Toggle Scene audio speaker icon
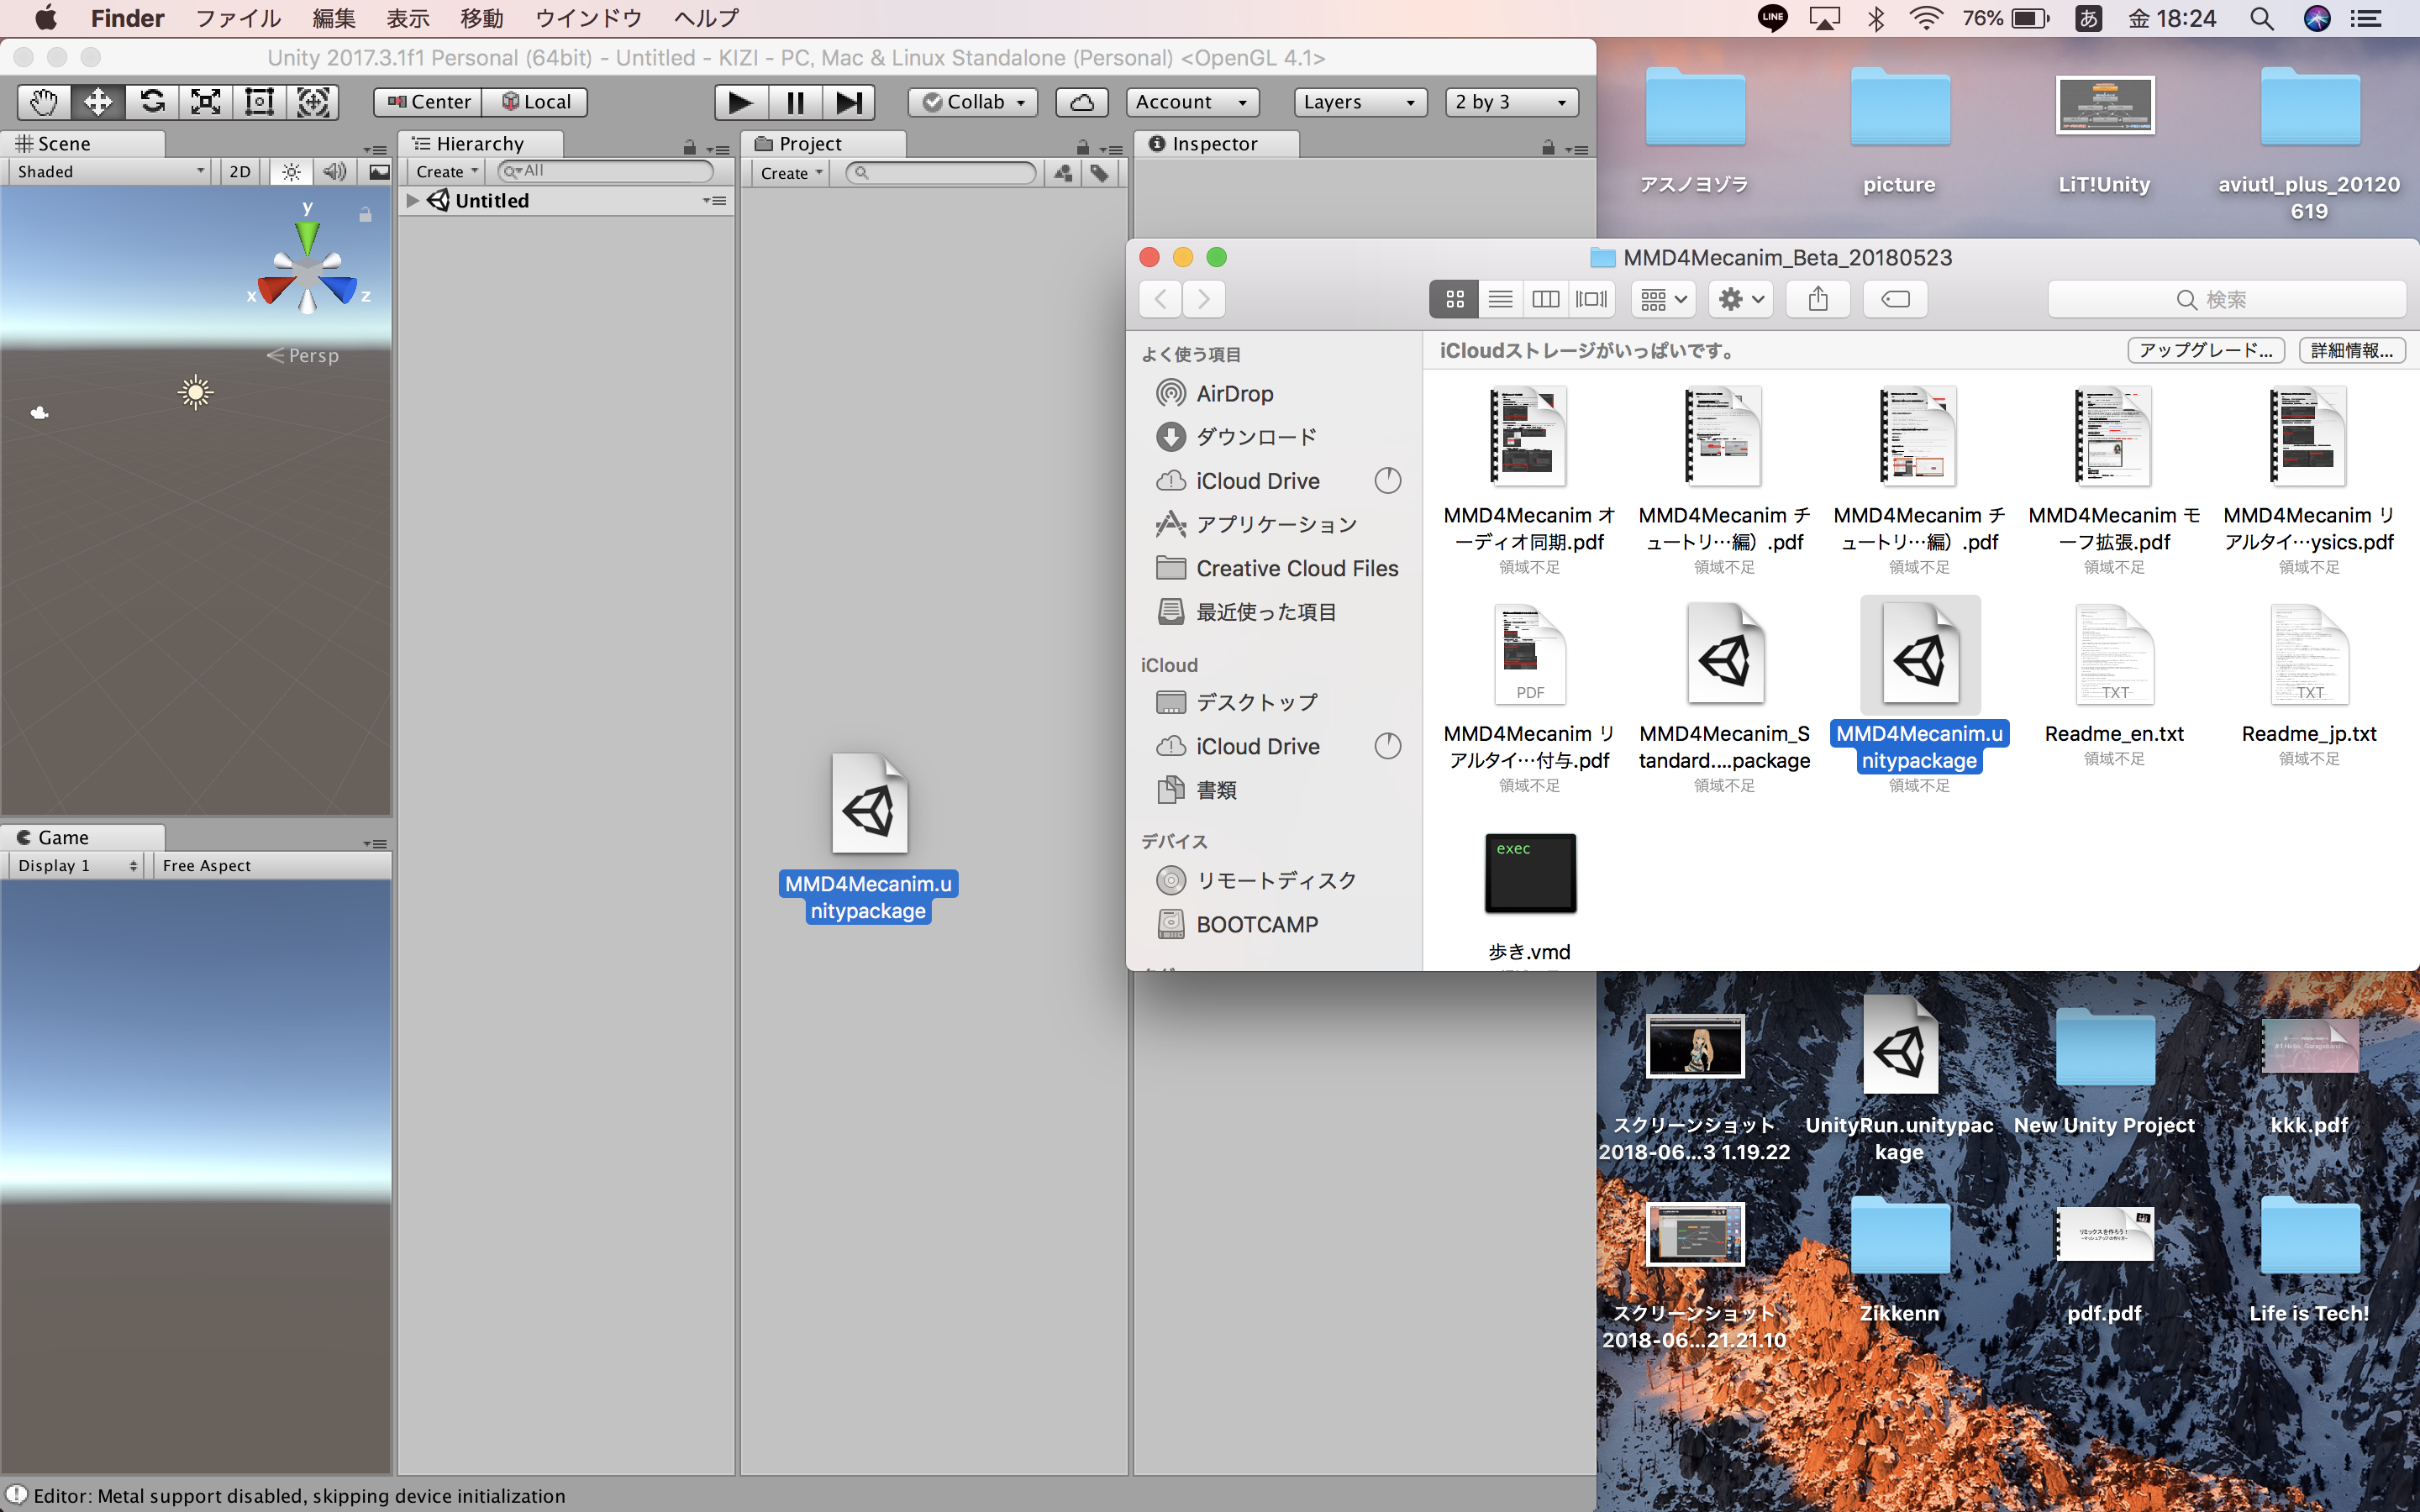 point(335,172)
